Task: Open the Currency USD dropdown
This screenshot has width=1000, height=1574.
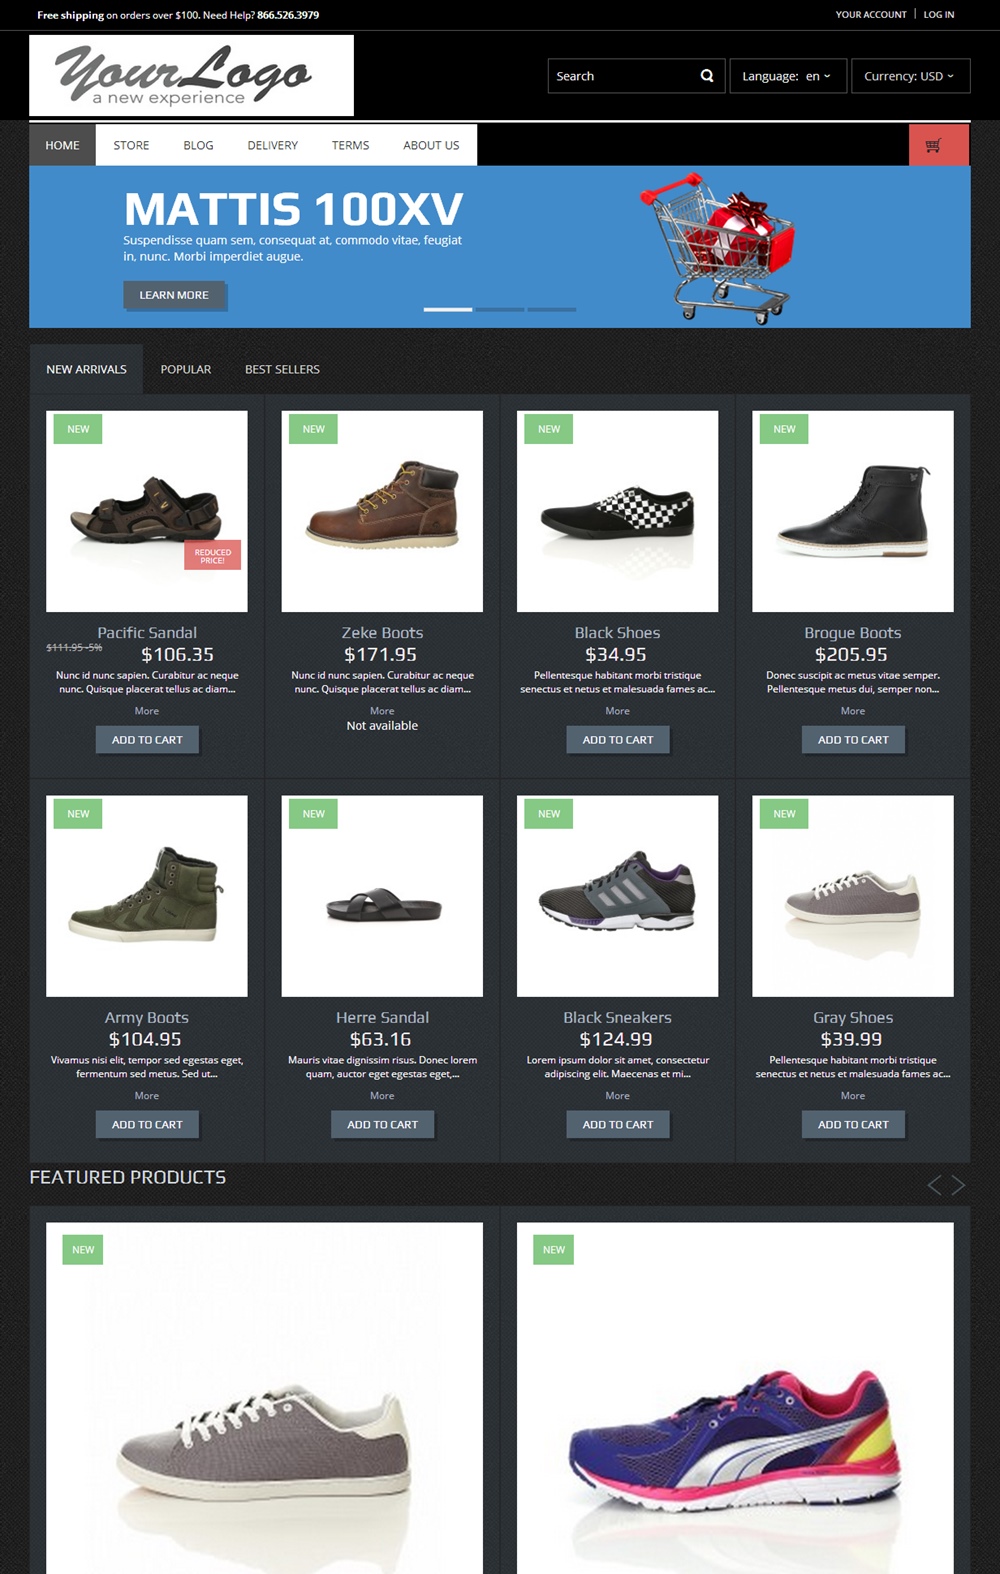Action: pyautogui.click(x=910, y=76)
